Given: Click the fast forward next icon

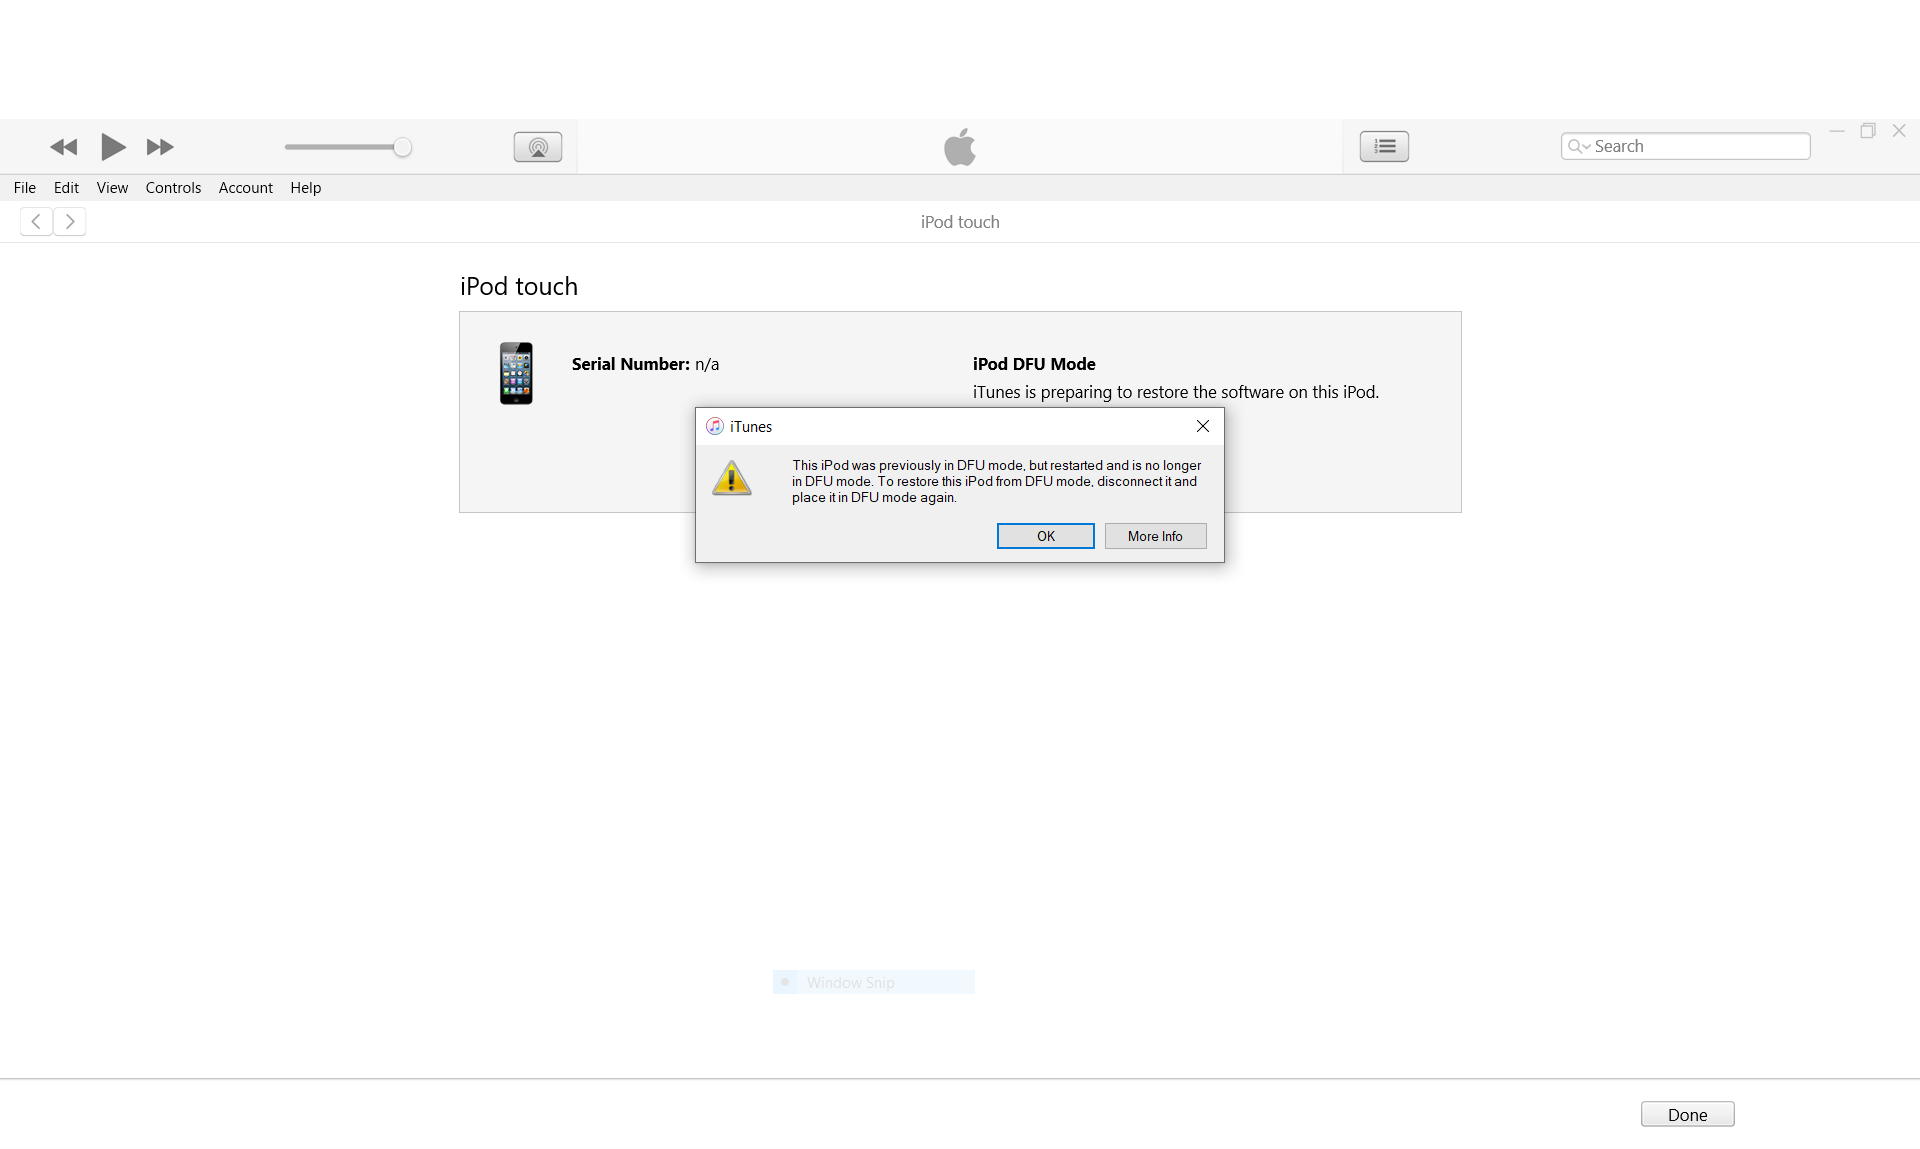Looking at the screenshot, I should [160, 147].
